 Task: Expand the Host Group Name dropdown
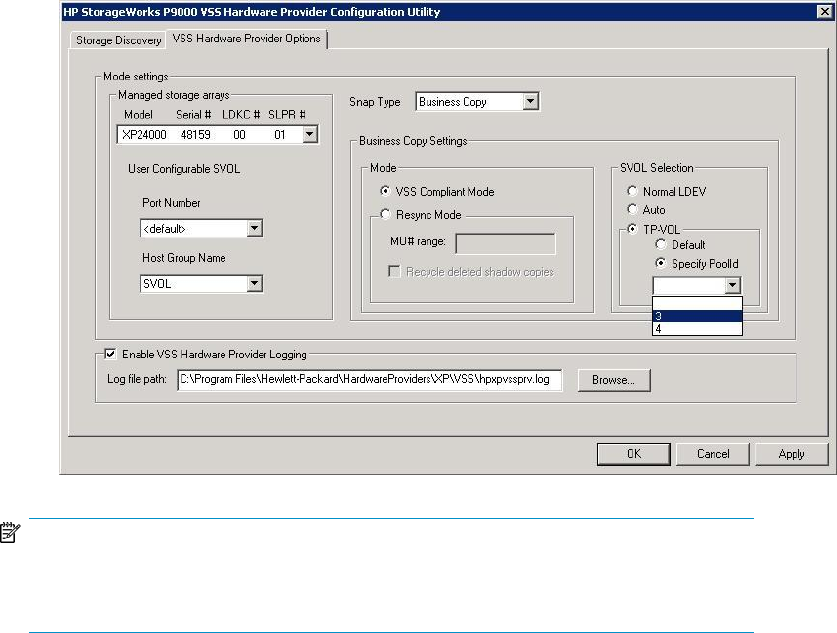pyautogui.click(x=254, y=284)
